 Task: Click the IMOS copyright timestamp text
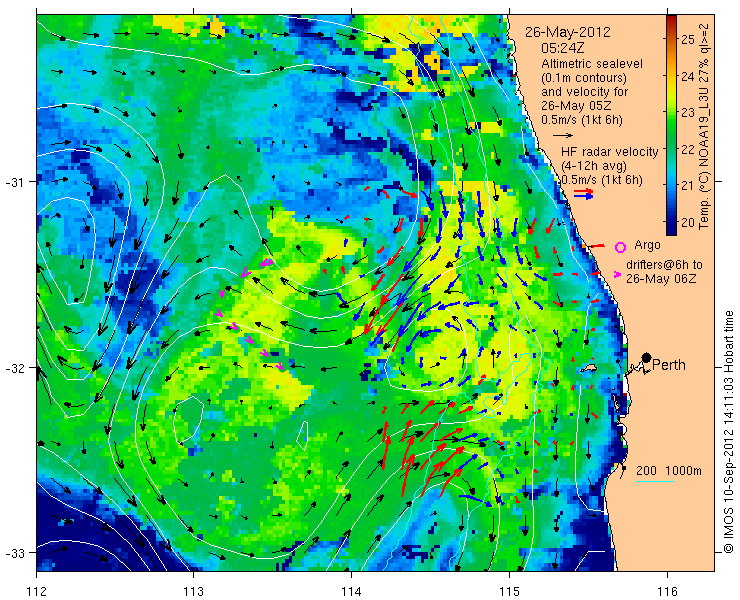728,431
